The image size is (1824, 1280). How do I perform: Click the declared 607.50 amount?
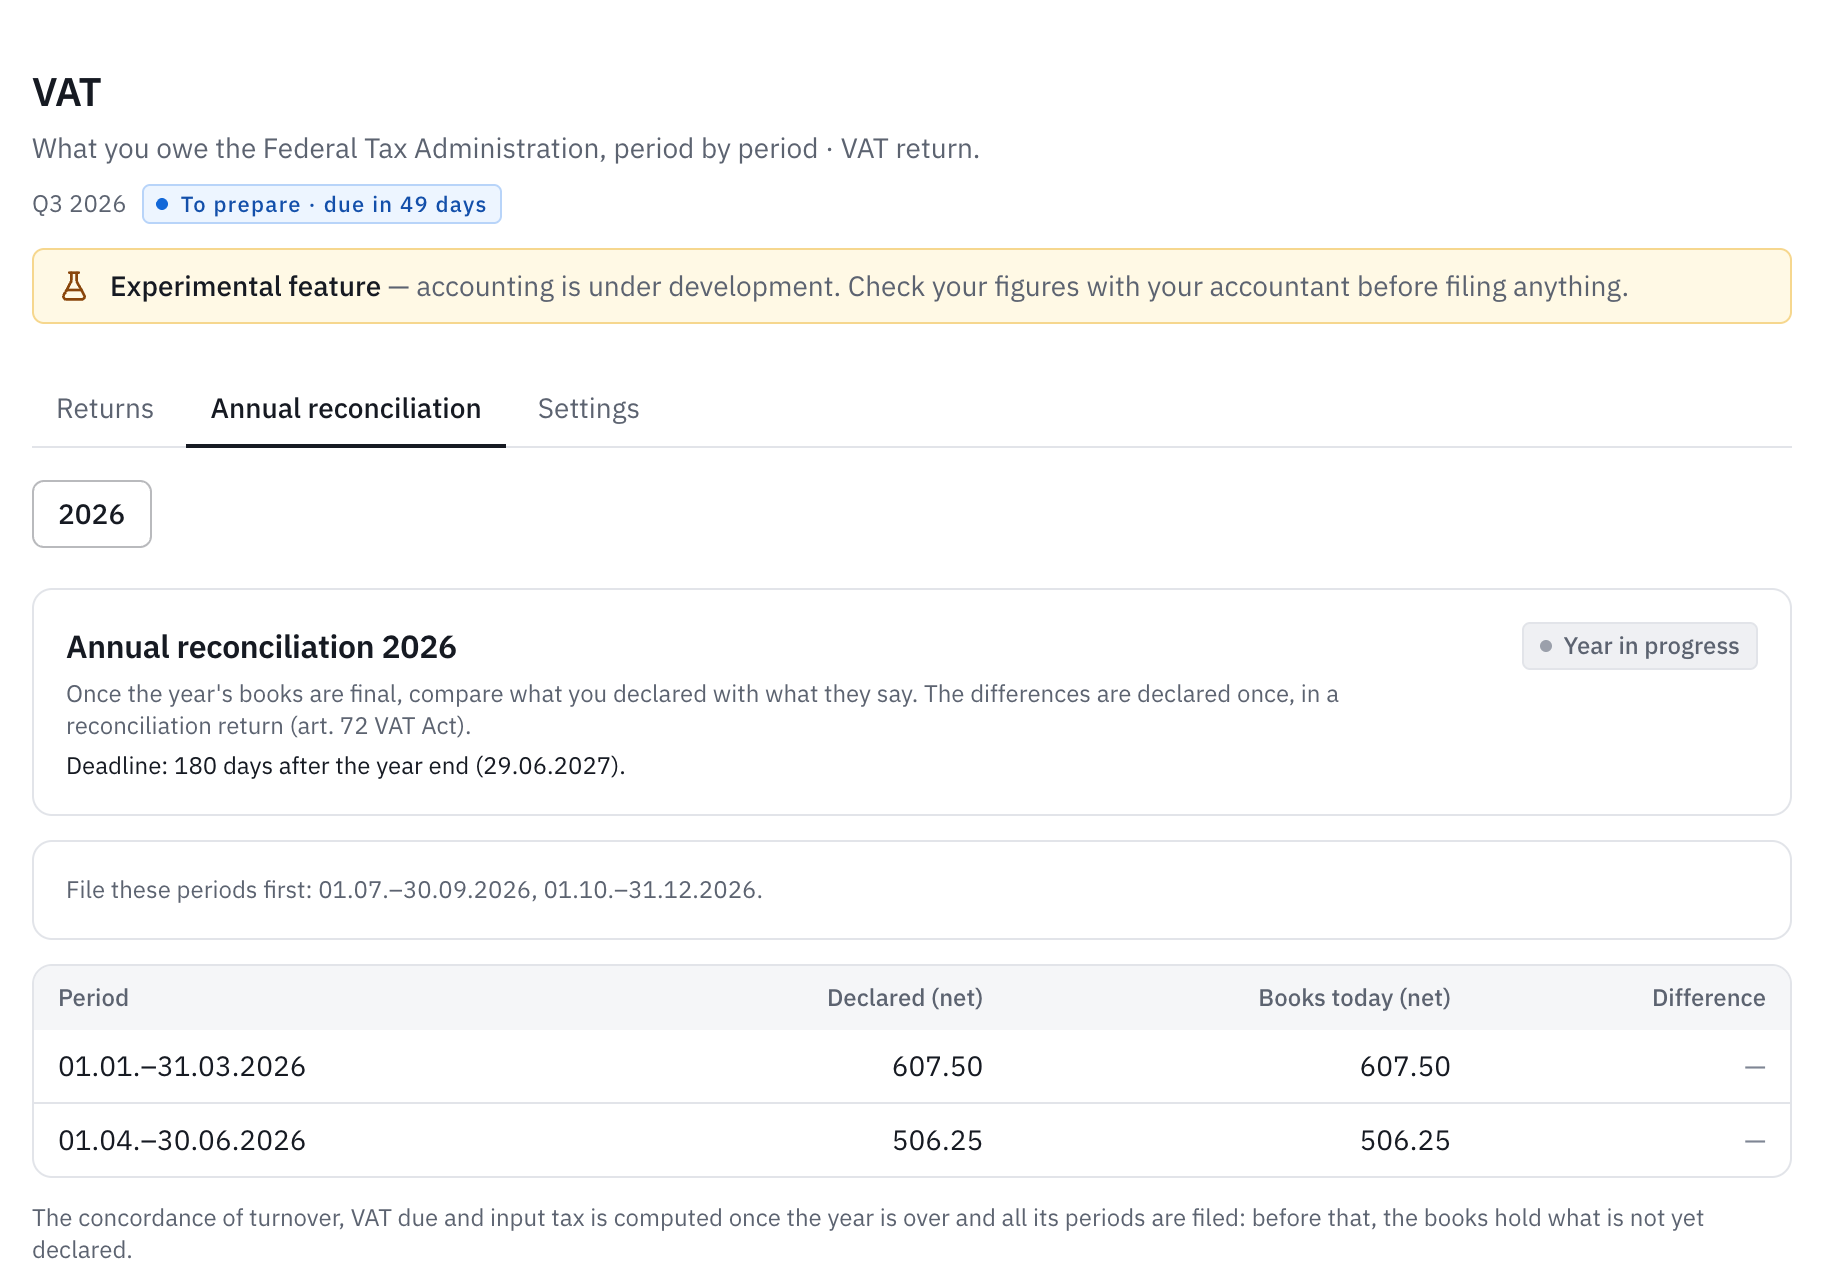(x=937, y=1067)
